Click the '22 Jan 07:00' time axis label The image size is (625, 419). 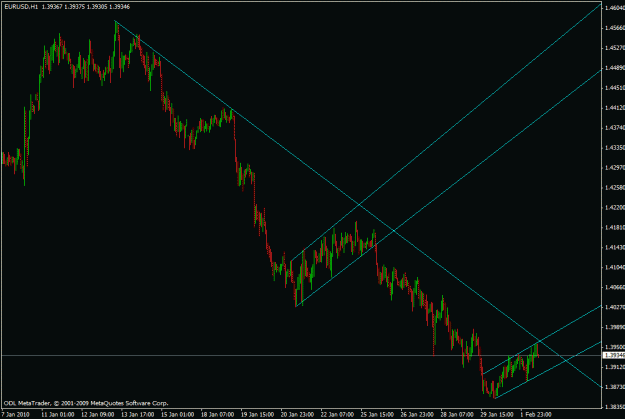pos(337,415)
